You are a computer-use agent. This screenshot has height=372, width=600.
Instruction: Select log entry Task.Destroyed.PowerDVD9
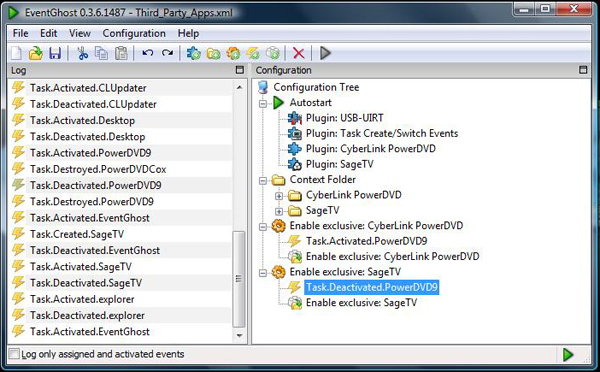point(91,202)
